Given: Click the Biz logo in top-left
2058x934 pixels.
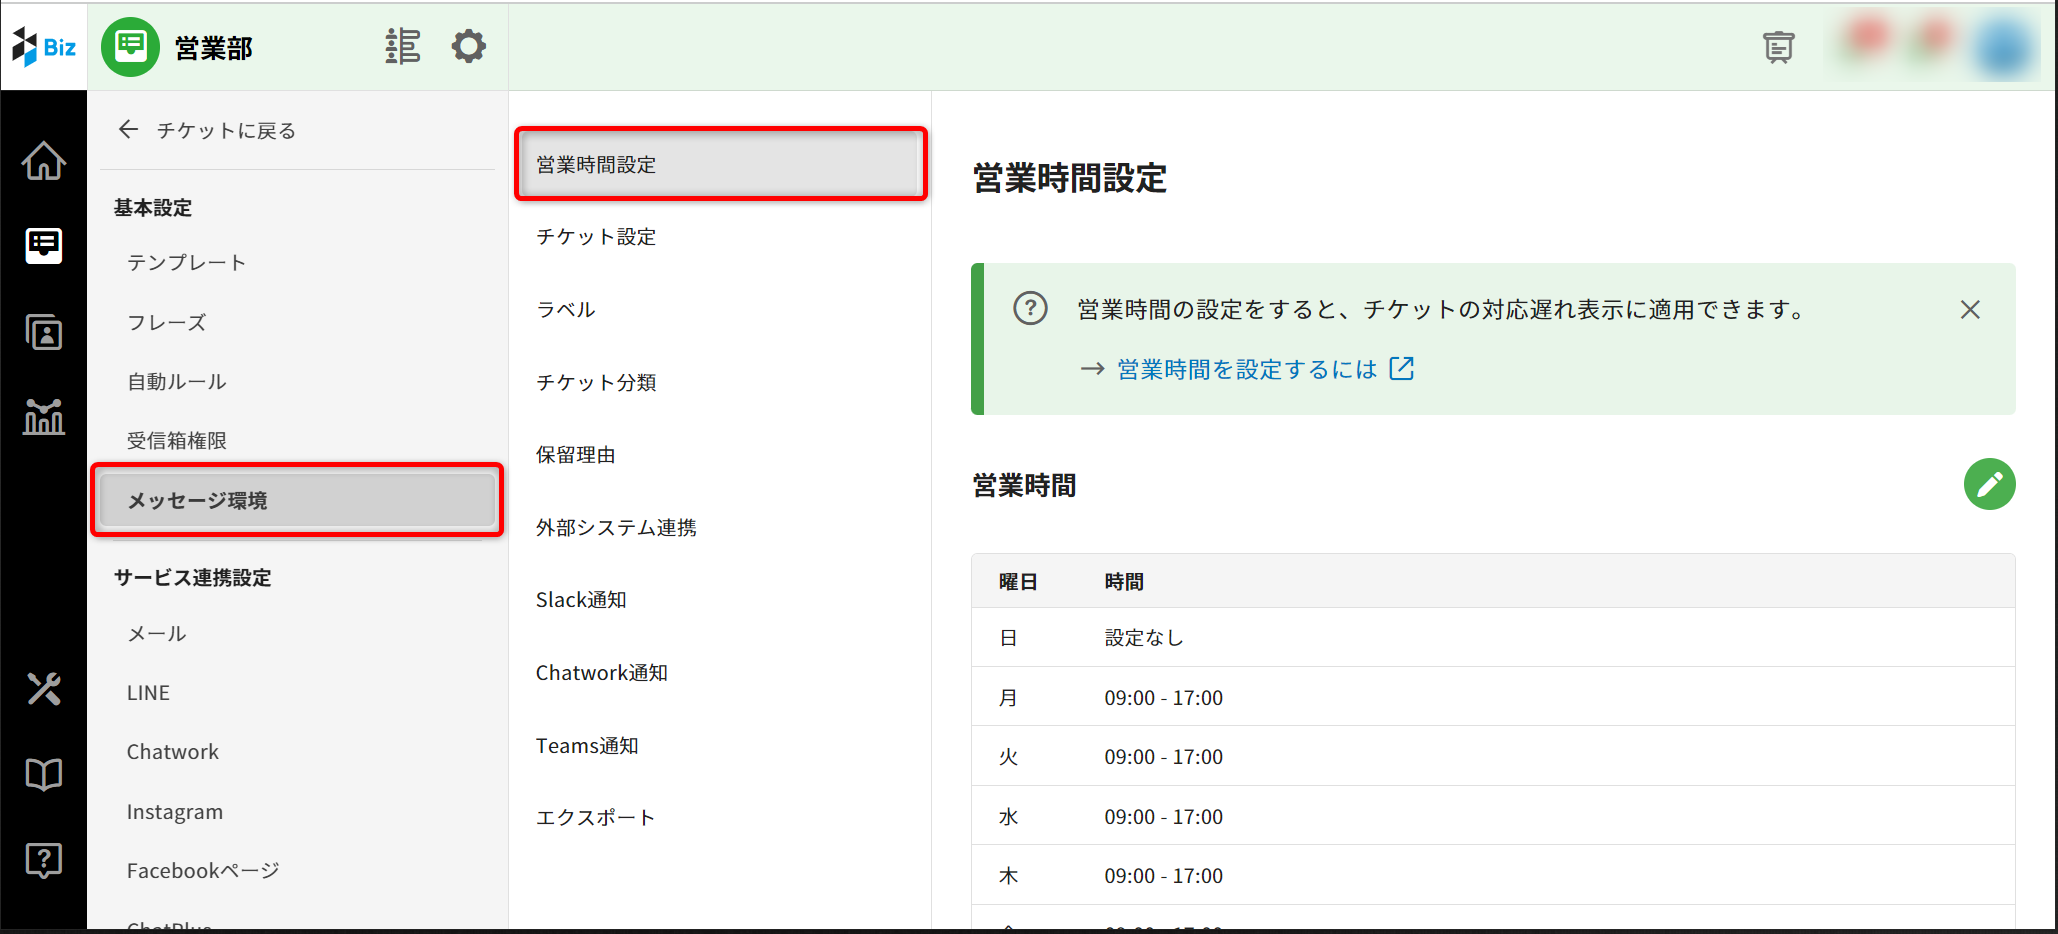Looking at the screenshot, I should pos(44,47).
